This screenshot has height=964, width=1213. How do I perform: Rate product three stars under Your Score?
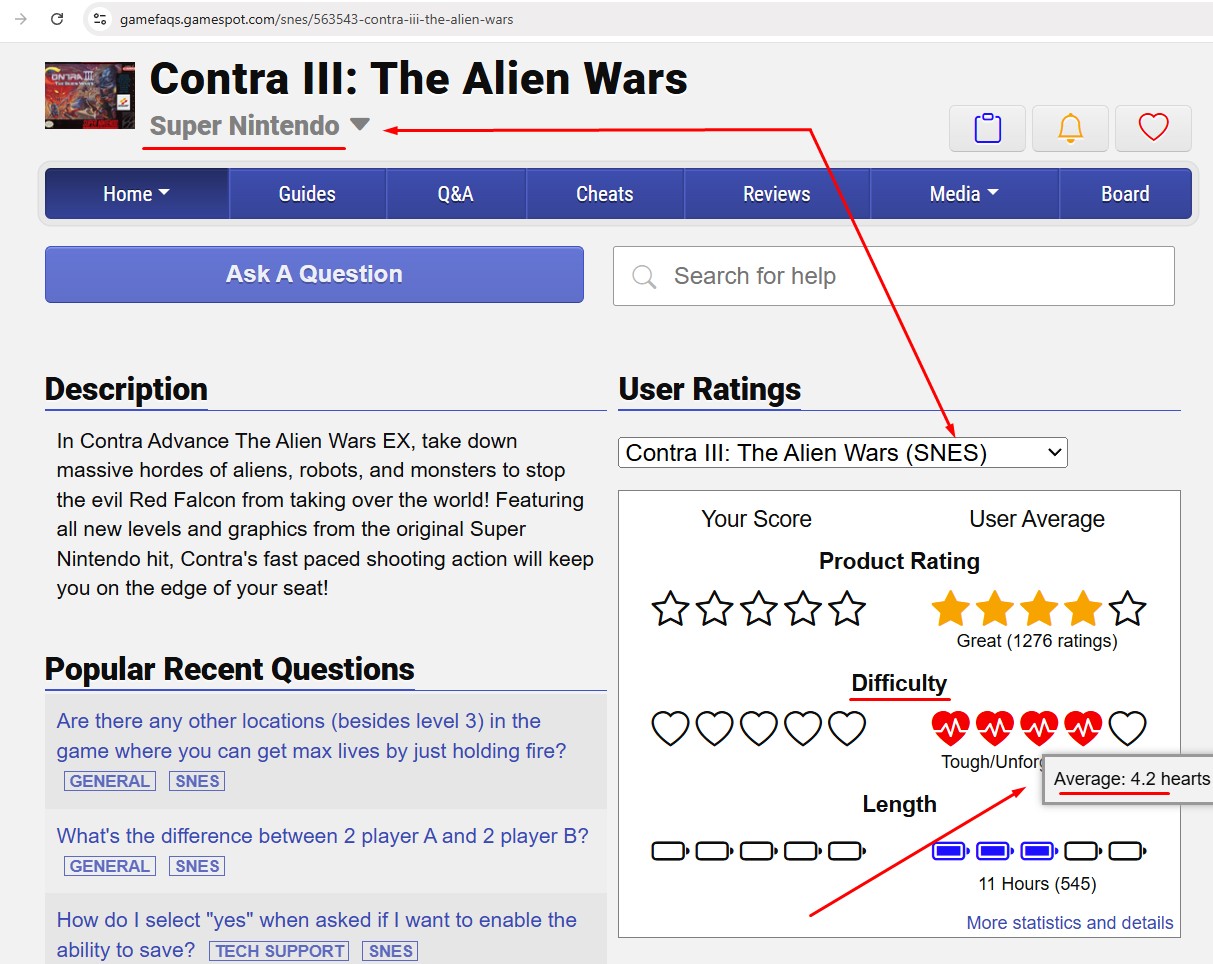click(x=758, y=608)
